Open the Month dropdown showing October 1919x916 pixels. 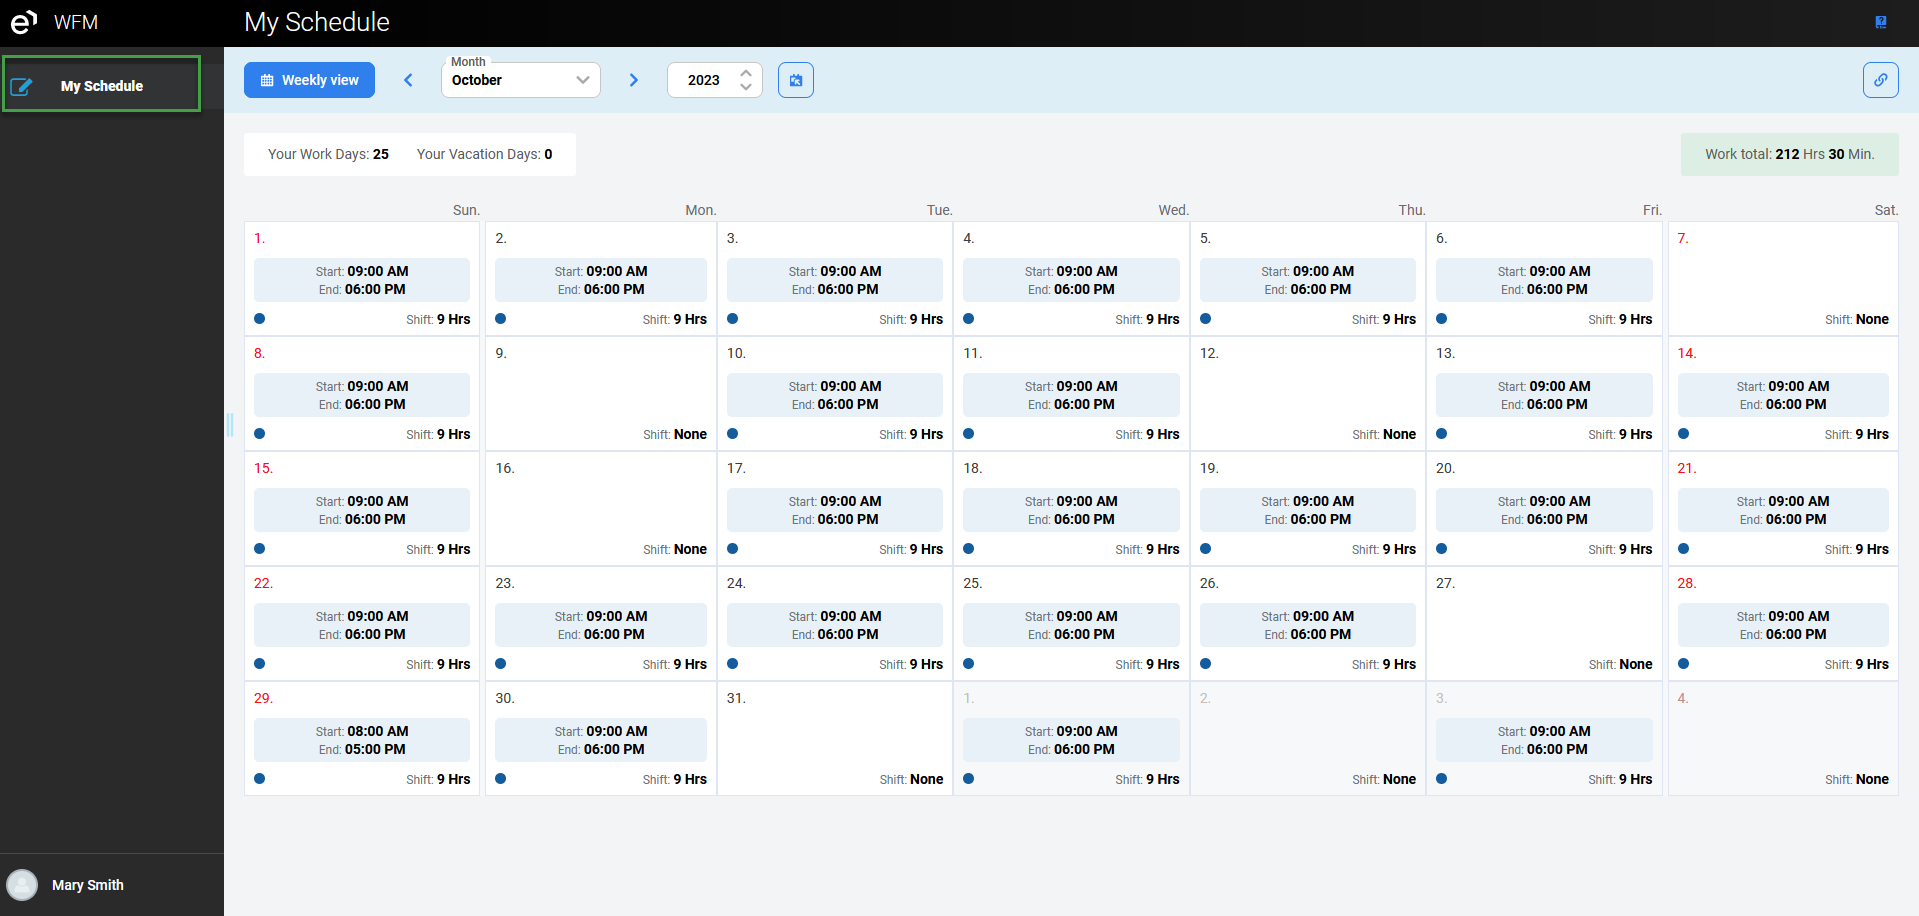(520, 80)
